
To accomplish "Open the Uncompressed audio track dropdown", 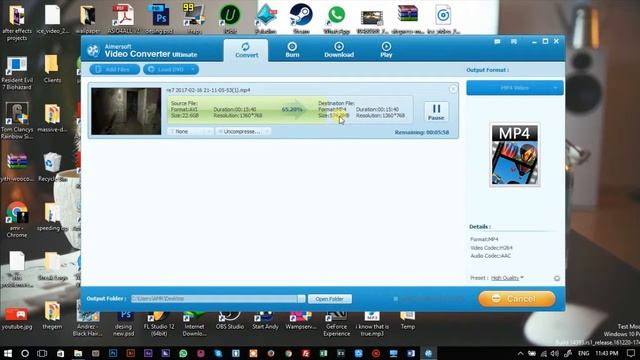I will pos(243,131).
